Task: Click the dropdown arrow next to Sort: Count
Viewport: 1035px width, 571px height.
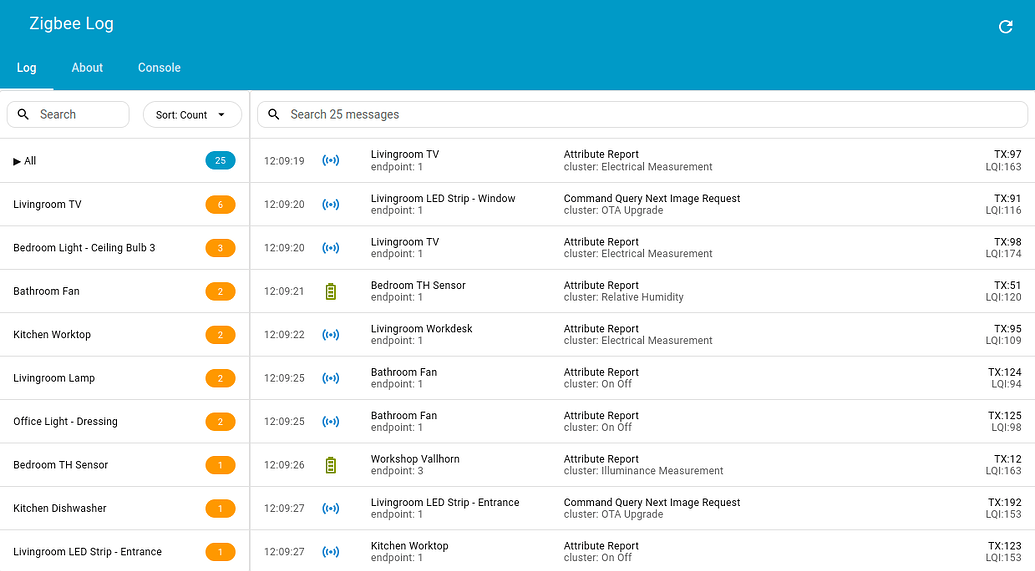Action: point(221,115)
